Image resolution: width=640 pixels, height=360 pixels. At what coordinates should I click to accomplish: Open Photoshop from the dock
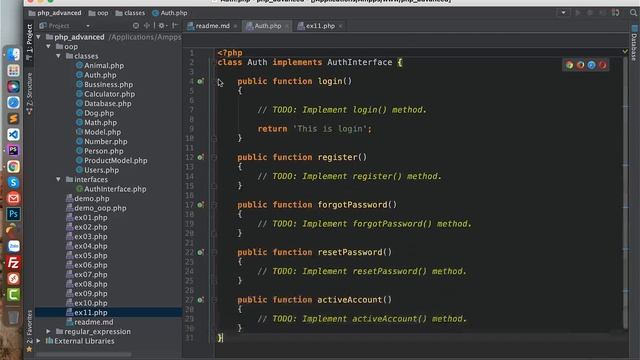[x=13, y=214]
